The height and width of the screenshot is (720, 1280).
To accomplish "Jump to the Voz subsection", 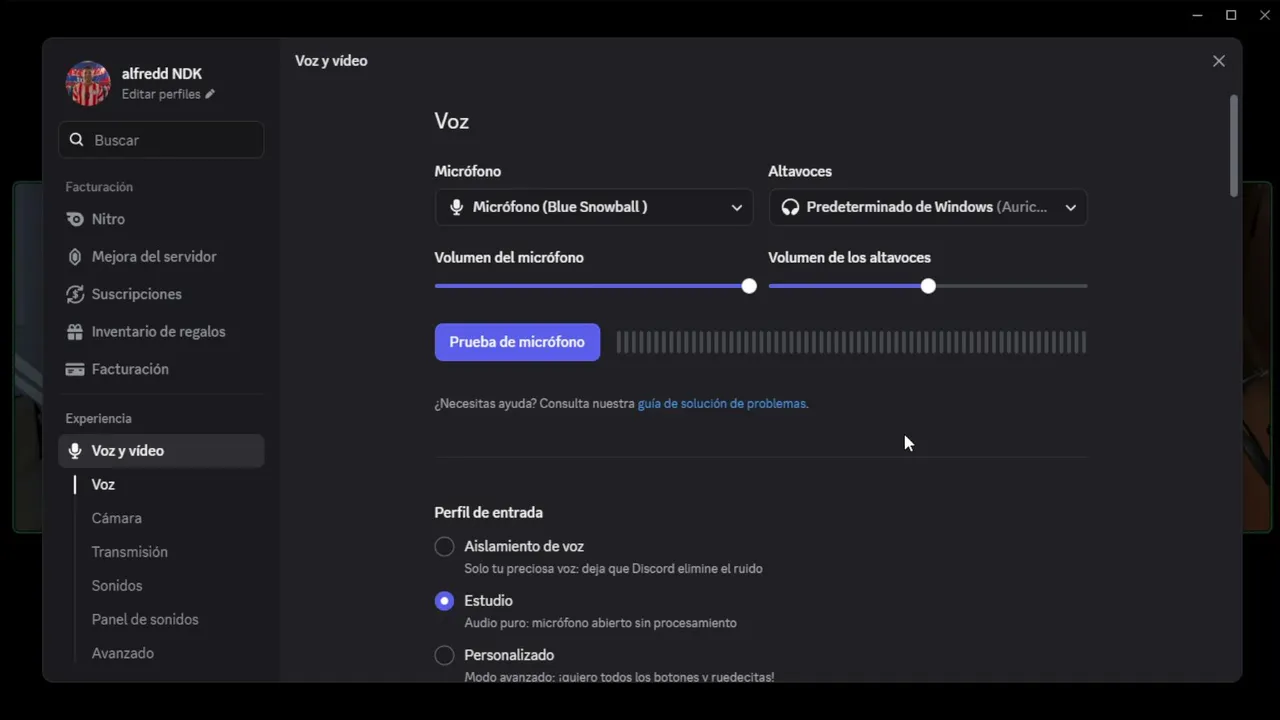I will (103, 485).
